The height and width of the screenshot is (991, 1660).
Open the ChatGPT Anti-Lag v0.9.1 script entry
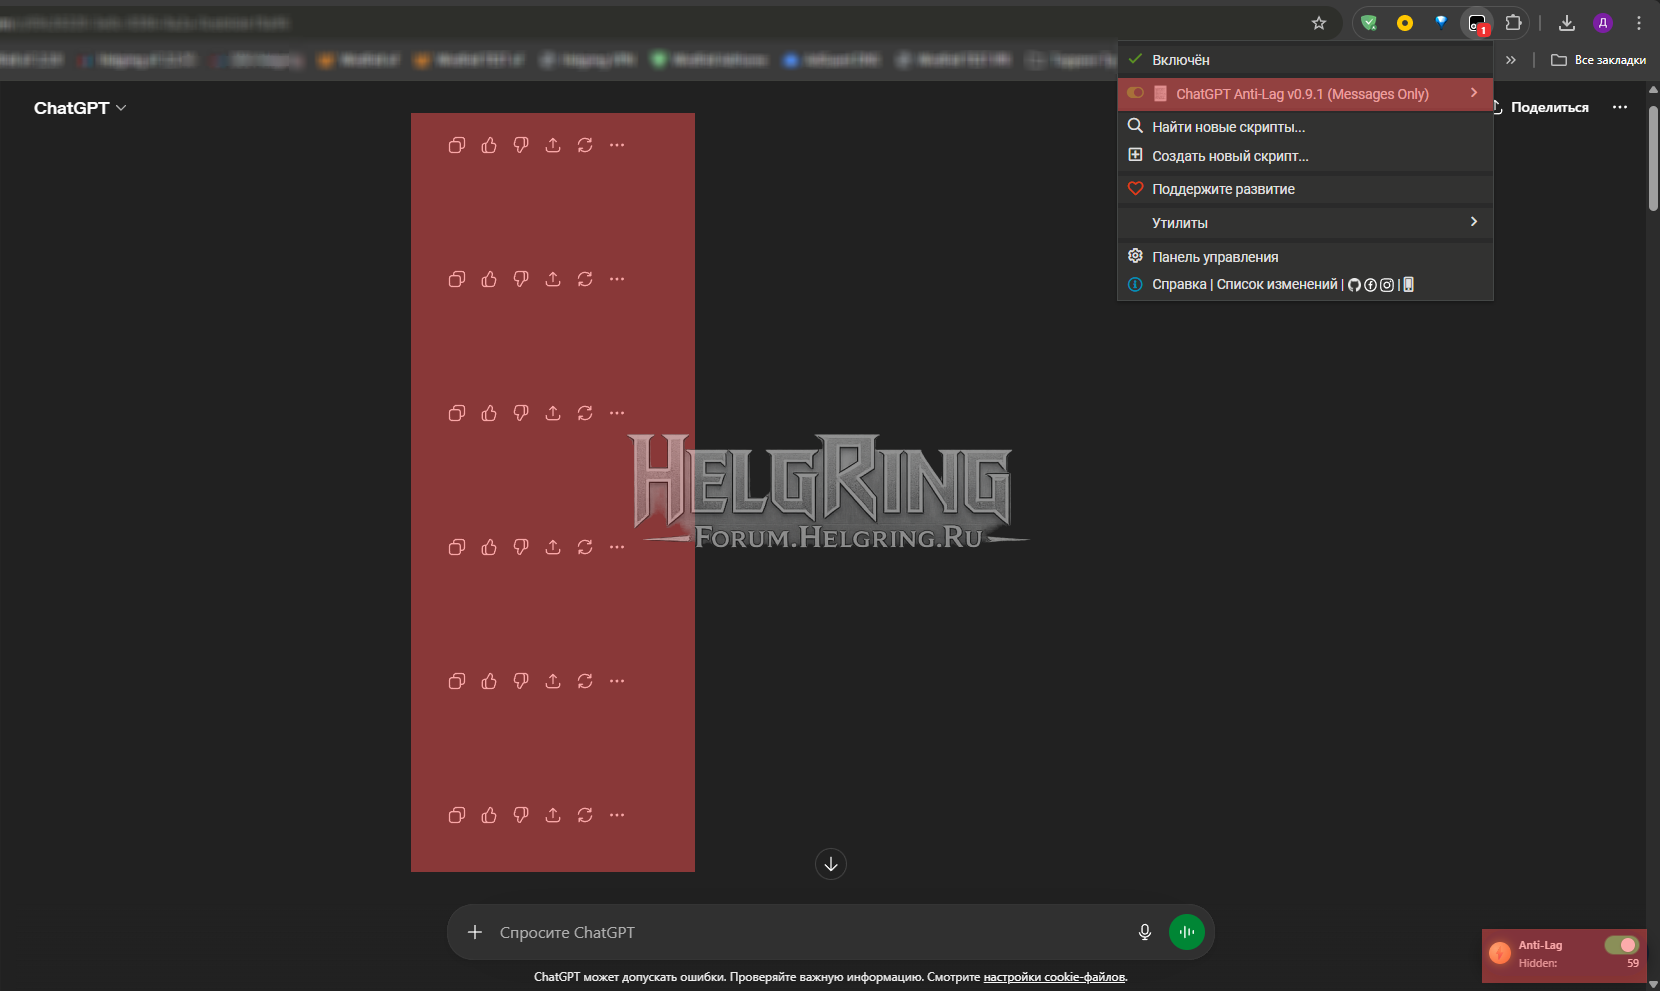[1305, 94]
